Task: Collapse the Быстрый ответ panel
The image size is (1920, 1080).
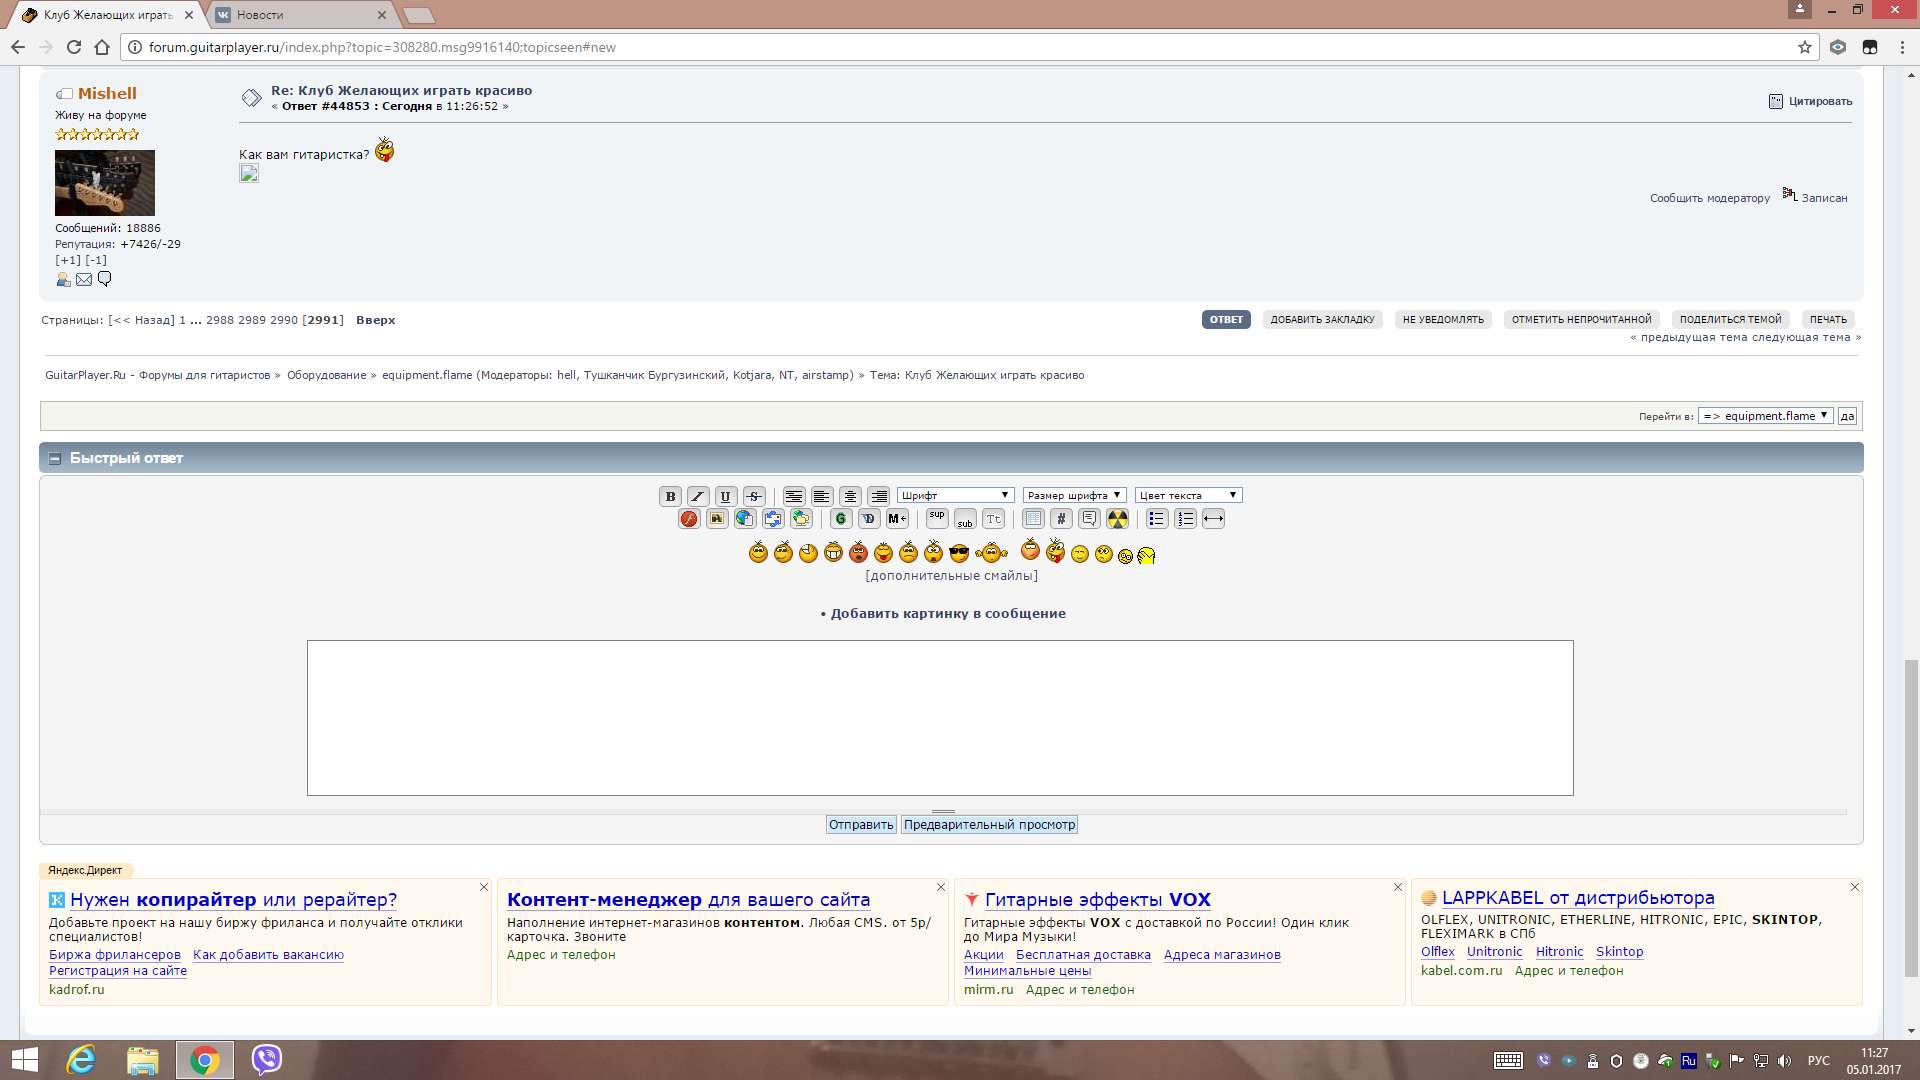Action: coord(55,458)
